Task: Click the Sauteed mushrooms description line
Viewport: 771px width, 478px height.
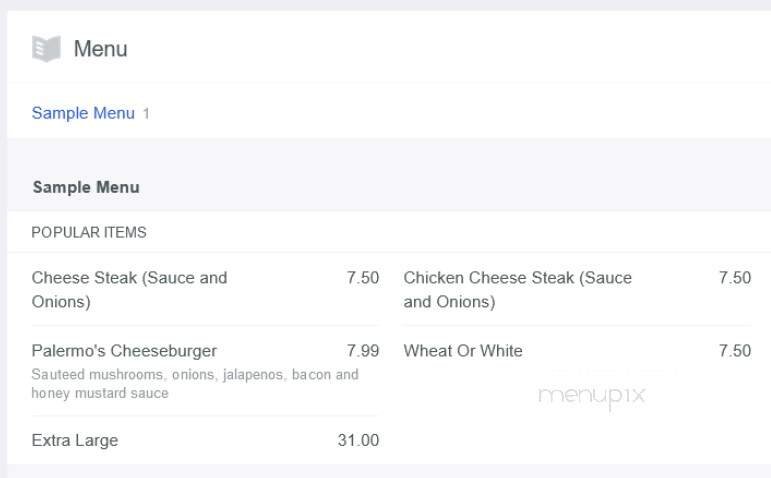Action: pos(195,375)
